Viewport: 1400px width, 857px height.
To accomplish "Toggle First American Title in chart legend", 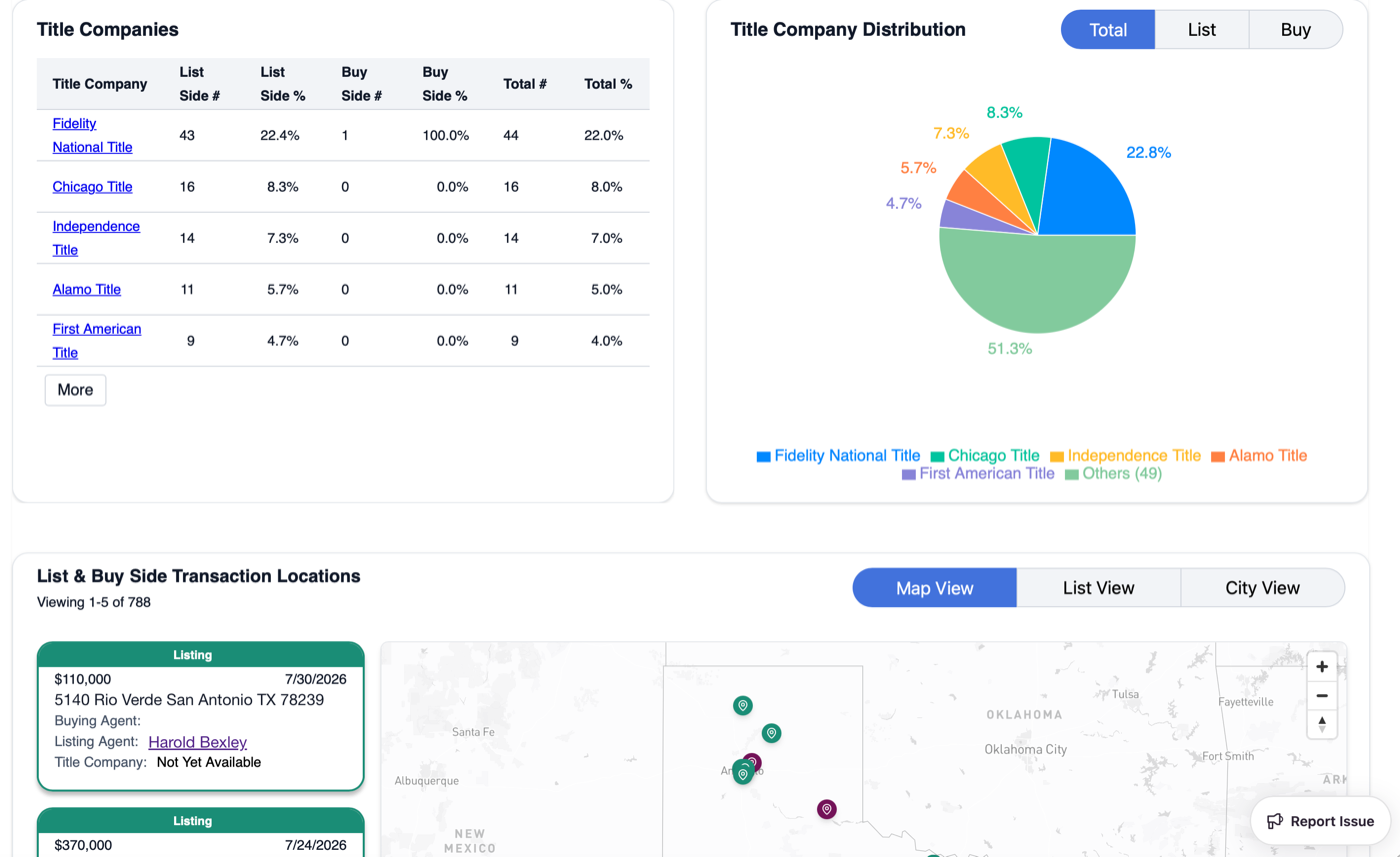I will pyautogui.click(x=978, y=473).
